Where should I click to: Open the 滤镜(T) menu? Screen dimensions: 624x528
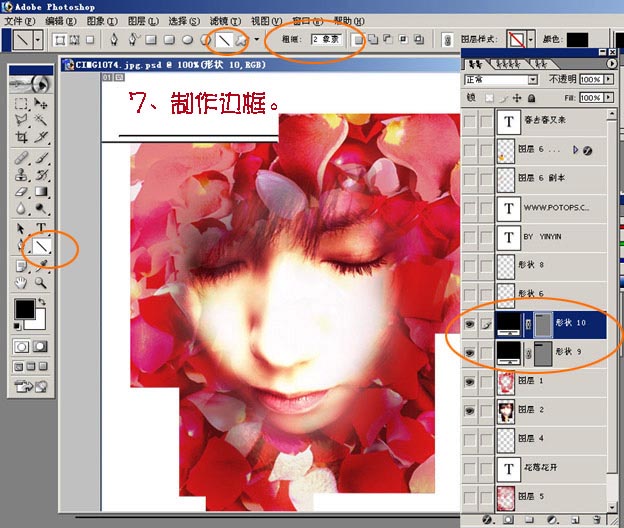[x=225, y=21]
